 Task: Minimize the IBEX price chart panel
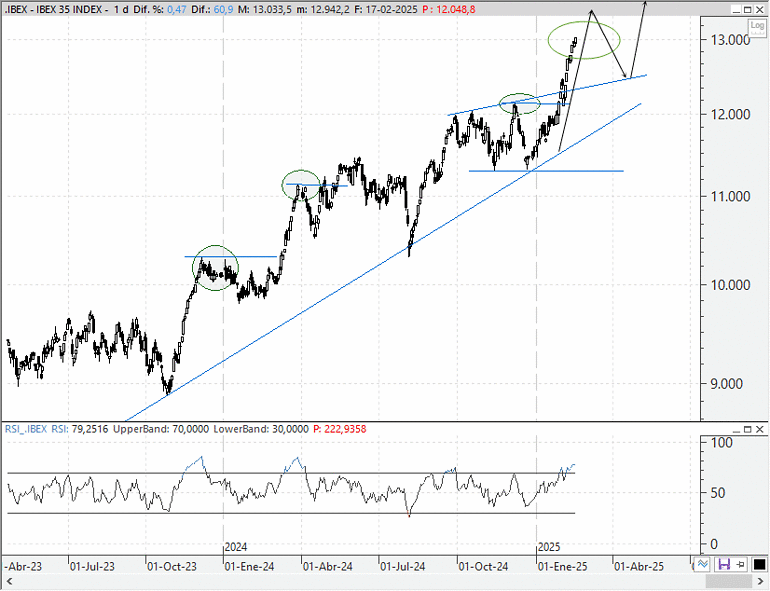point(736,9)
